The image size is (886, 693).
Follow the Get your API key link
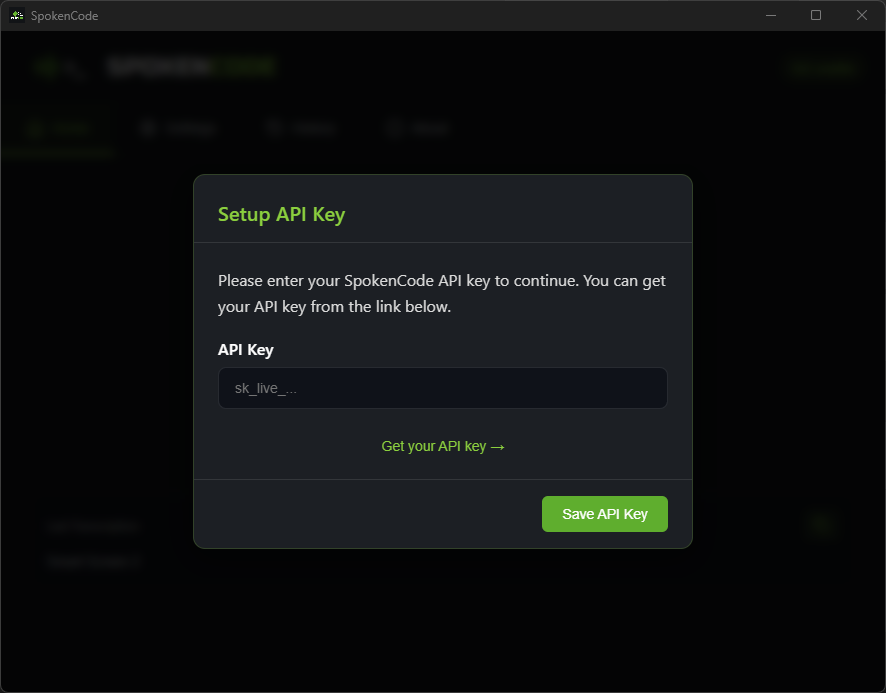point(443,446)
